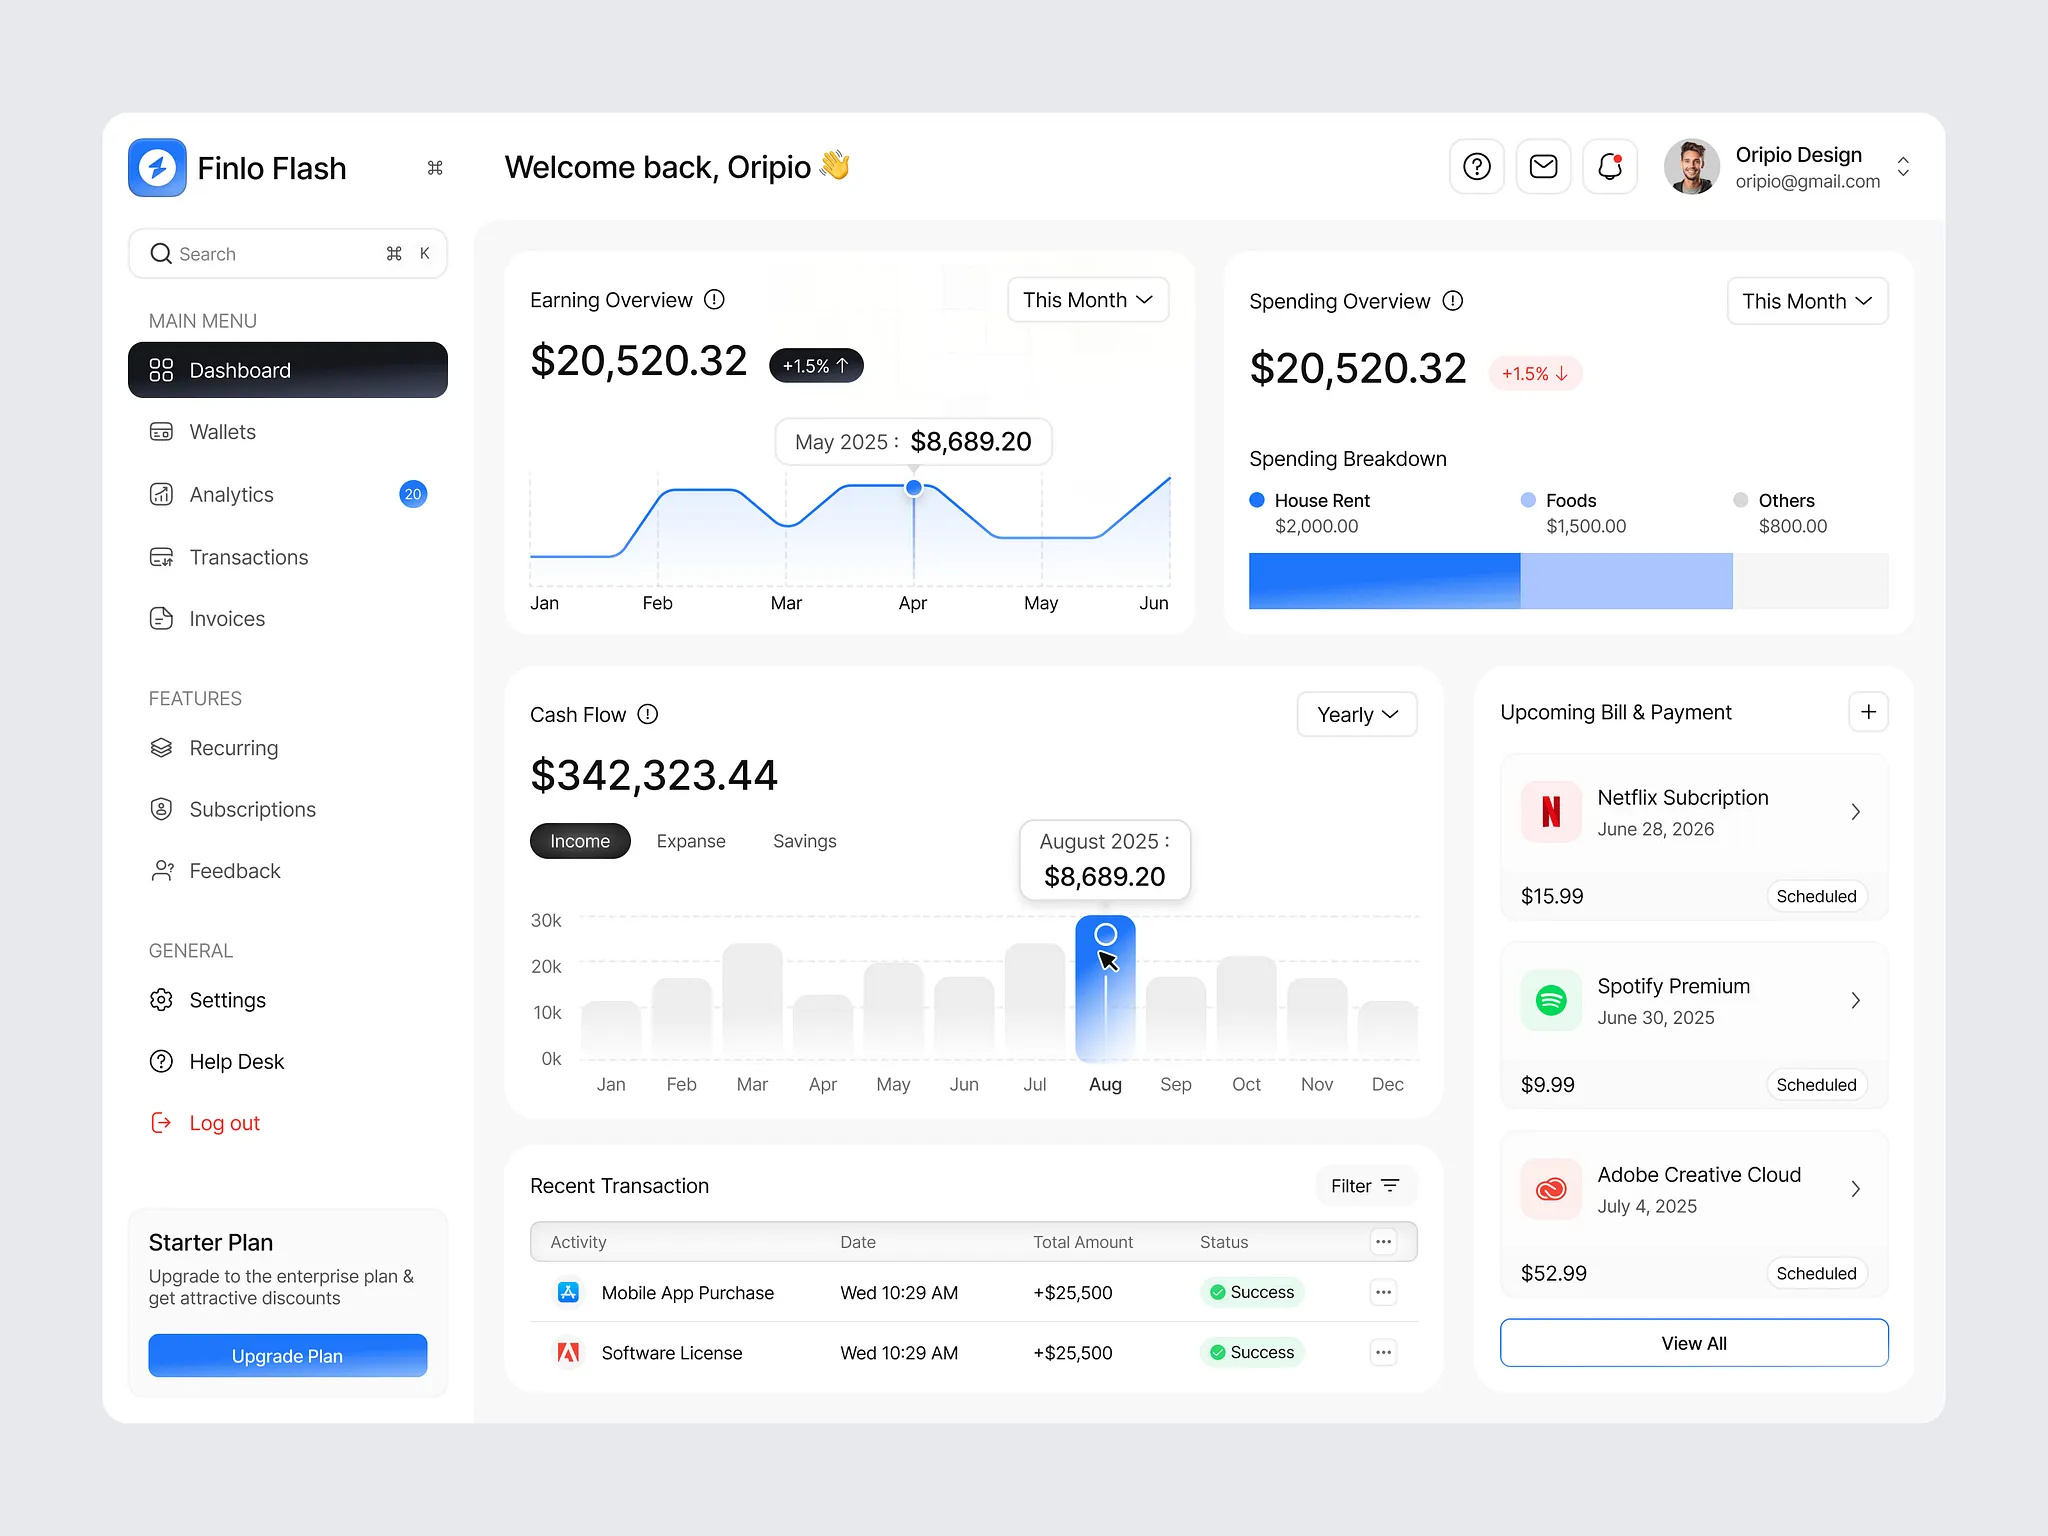2048x1536 pixels.
Task: Click the notification bell icon
Action: (1609, 166)
